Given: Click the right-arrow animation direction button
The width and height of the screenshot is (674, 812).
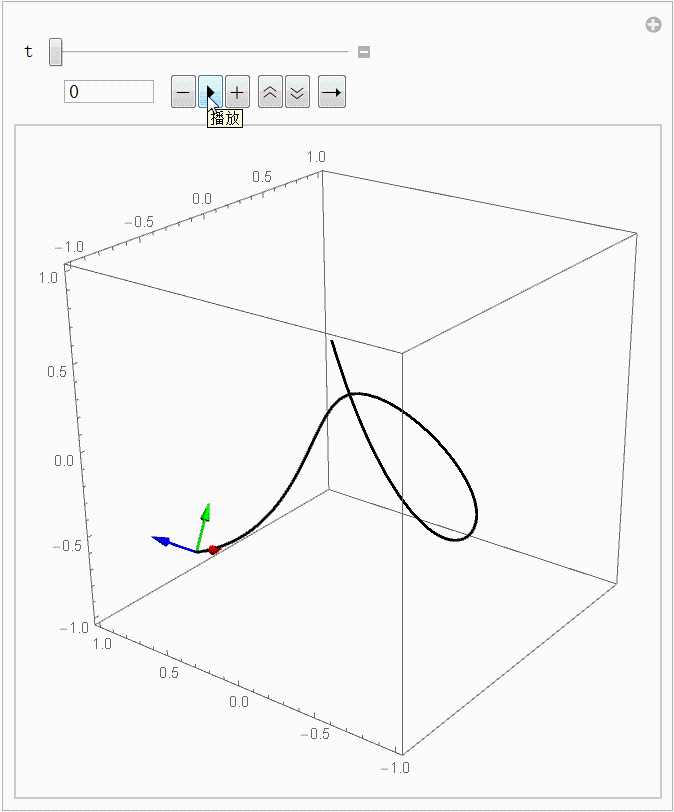Looking at the screenshot, I should click(x=332, y=92).
